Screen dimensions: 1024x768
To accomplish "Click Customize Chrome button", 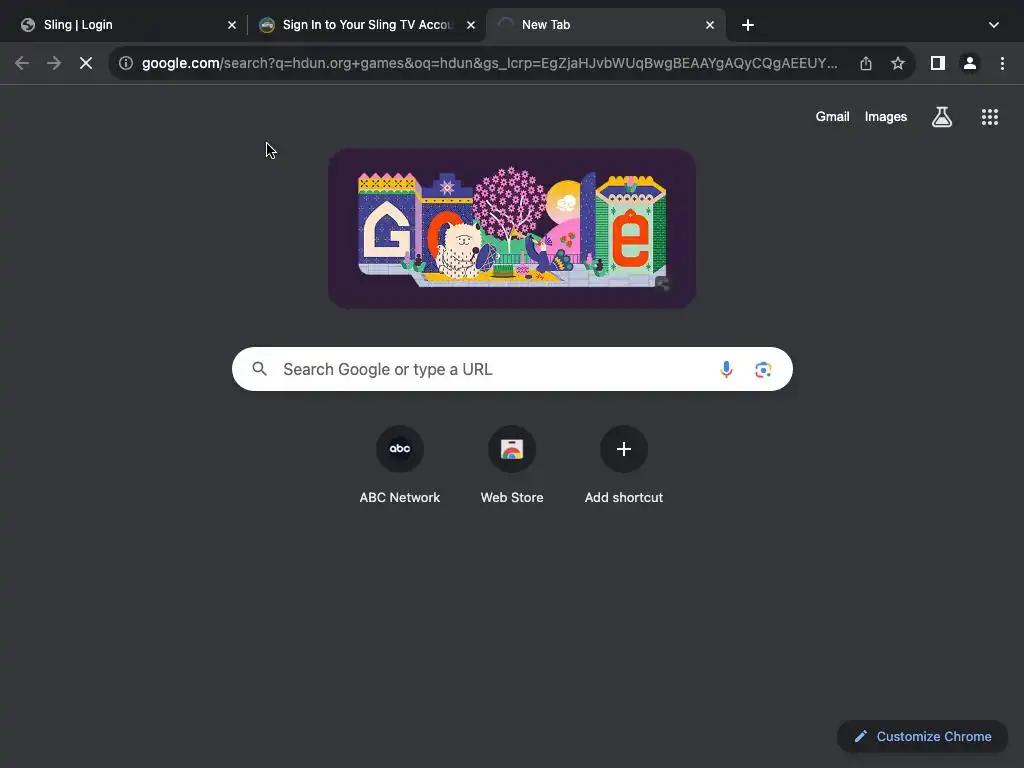I will (922, 737).
